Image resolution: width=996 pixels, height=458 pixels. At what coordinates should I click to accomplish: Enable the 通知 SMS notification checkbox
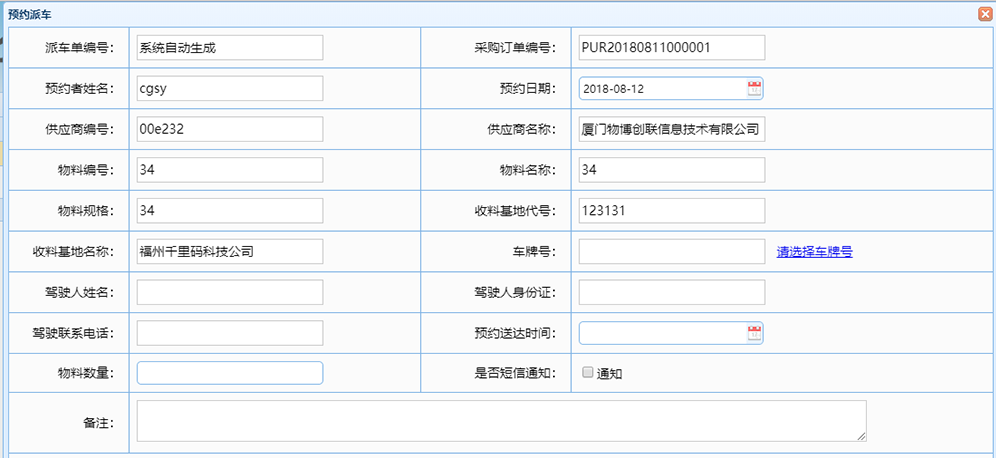pyautogui.click(x=588, y=373)
